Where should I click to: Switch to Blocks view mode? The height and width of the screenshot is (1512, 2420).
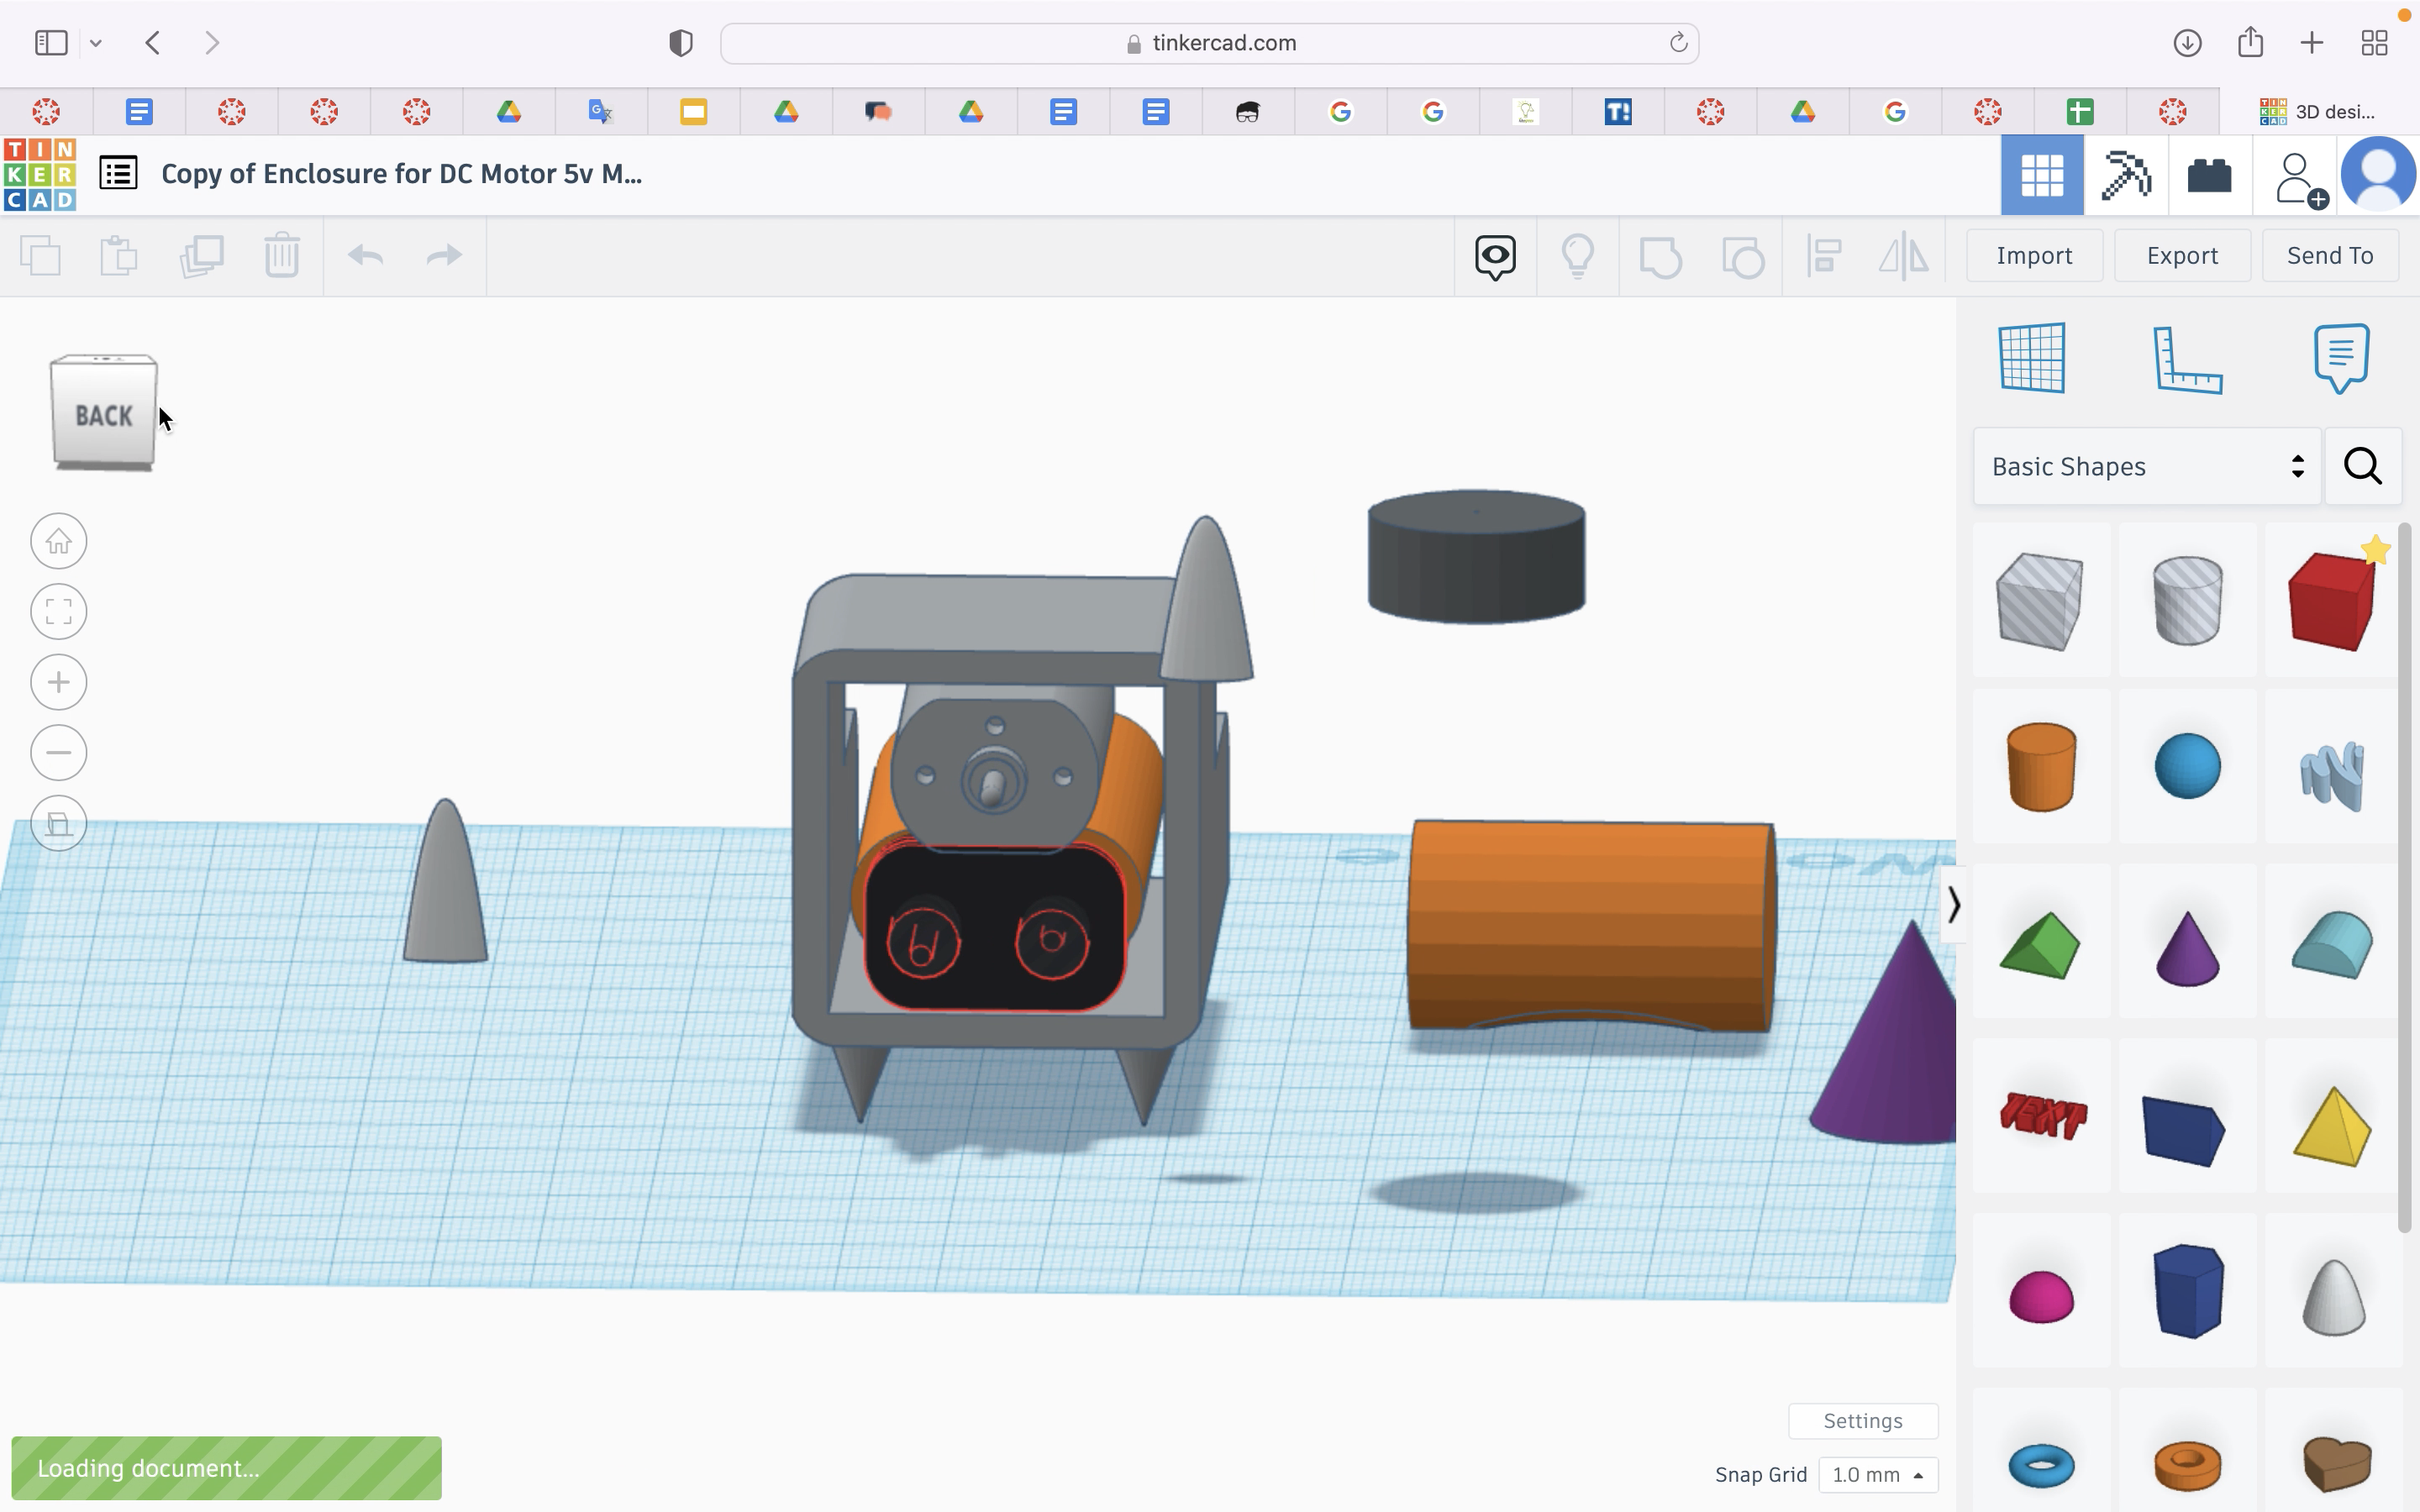coord(2125,176)
